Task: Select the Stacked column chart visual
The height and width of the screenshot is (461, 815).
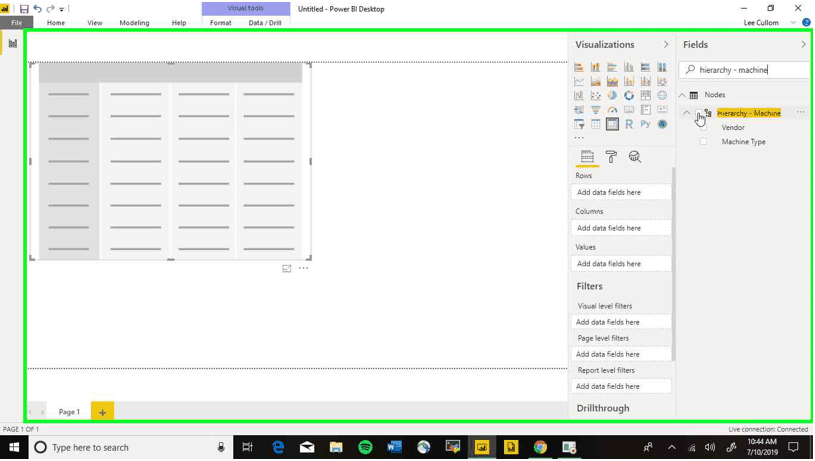Action: (x=595, y=67)
